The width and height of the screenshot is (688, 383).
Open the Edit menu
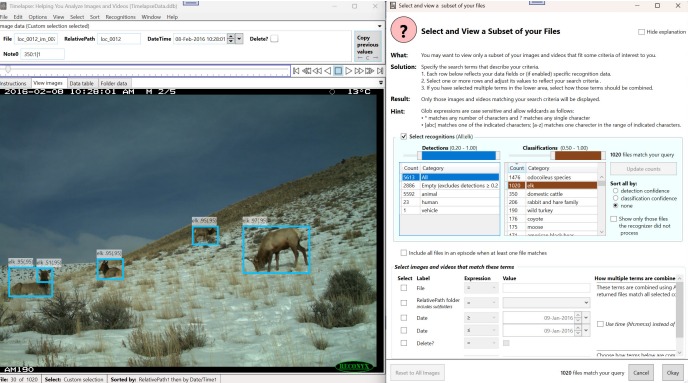click(18, 17)
